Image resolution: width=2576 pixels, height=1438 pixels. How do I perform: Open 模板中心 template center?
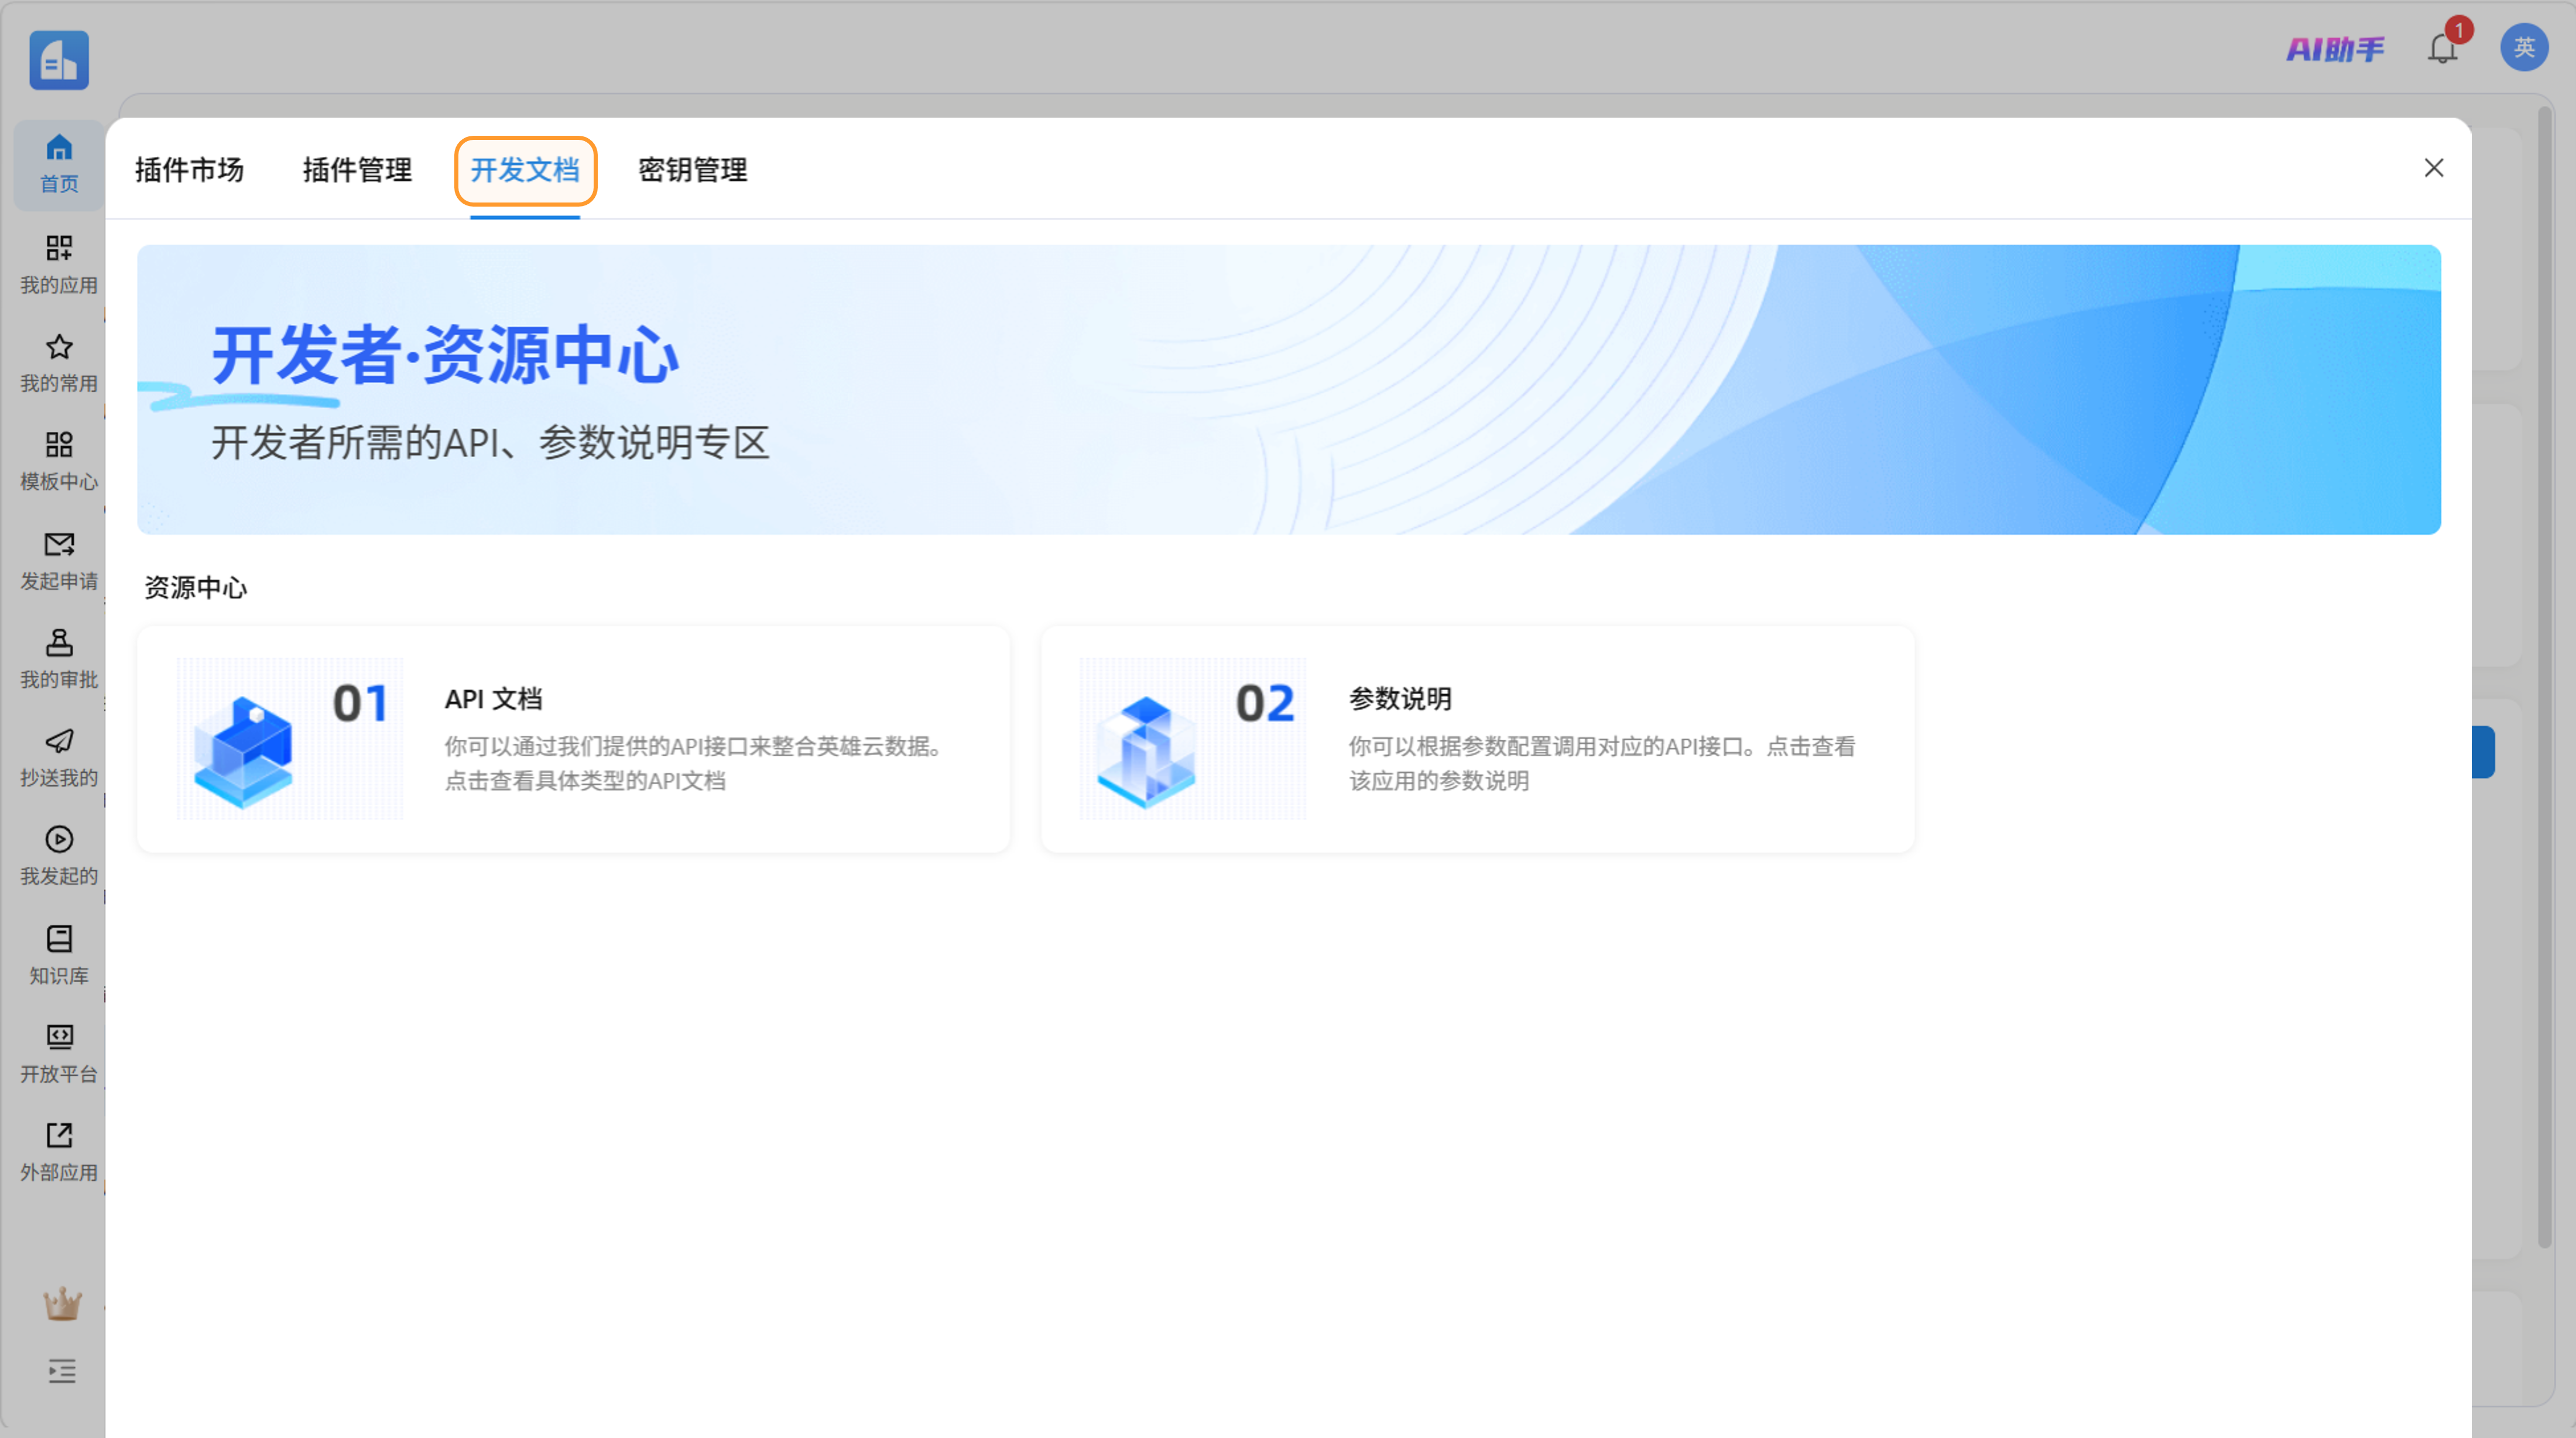(x=58, y=460)
